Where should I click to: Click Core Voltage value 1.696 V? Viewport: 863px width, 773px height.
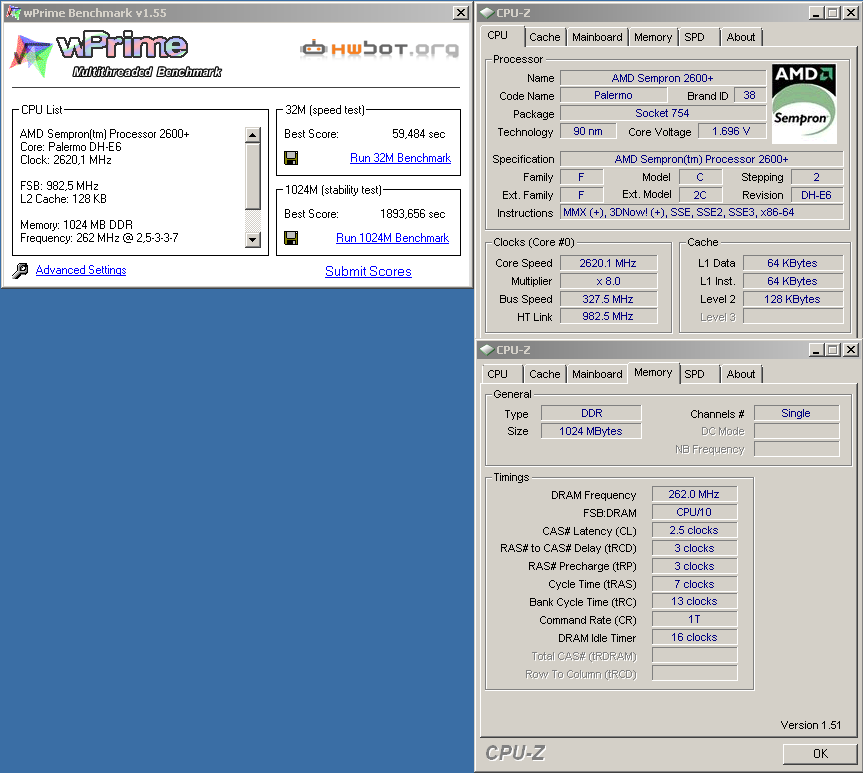[x=731, y=131]
